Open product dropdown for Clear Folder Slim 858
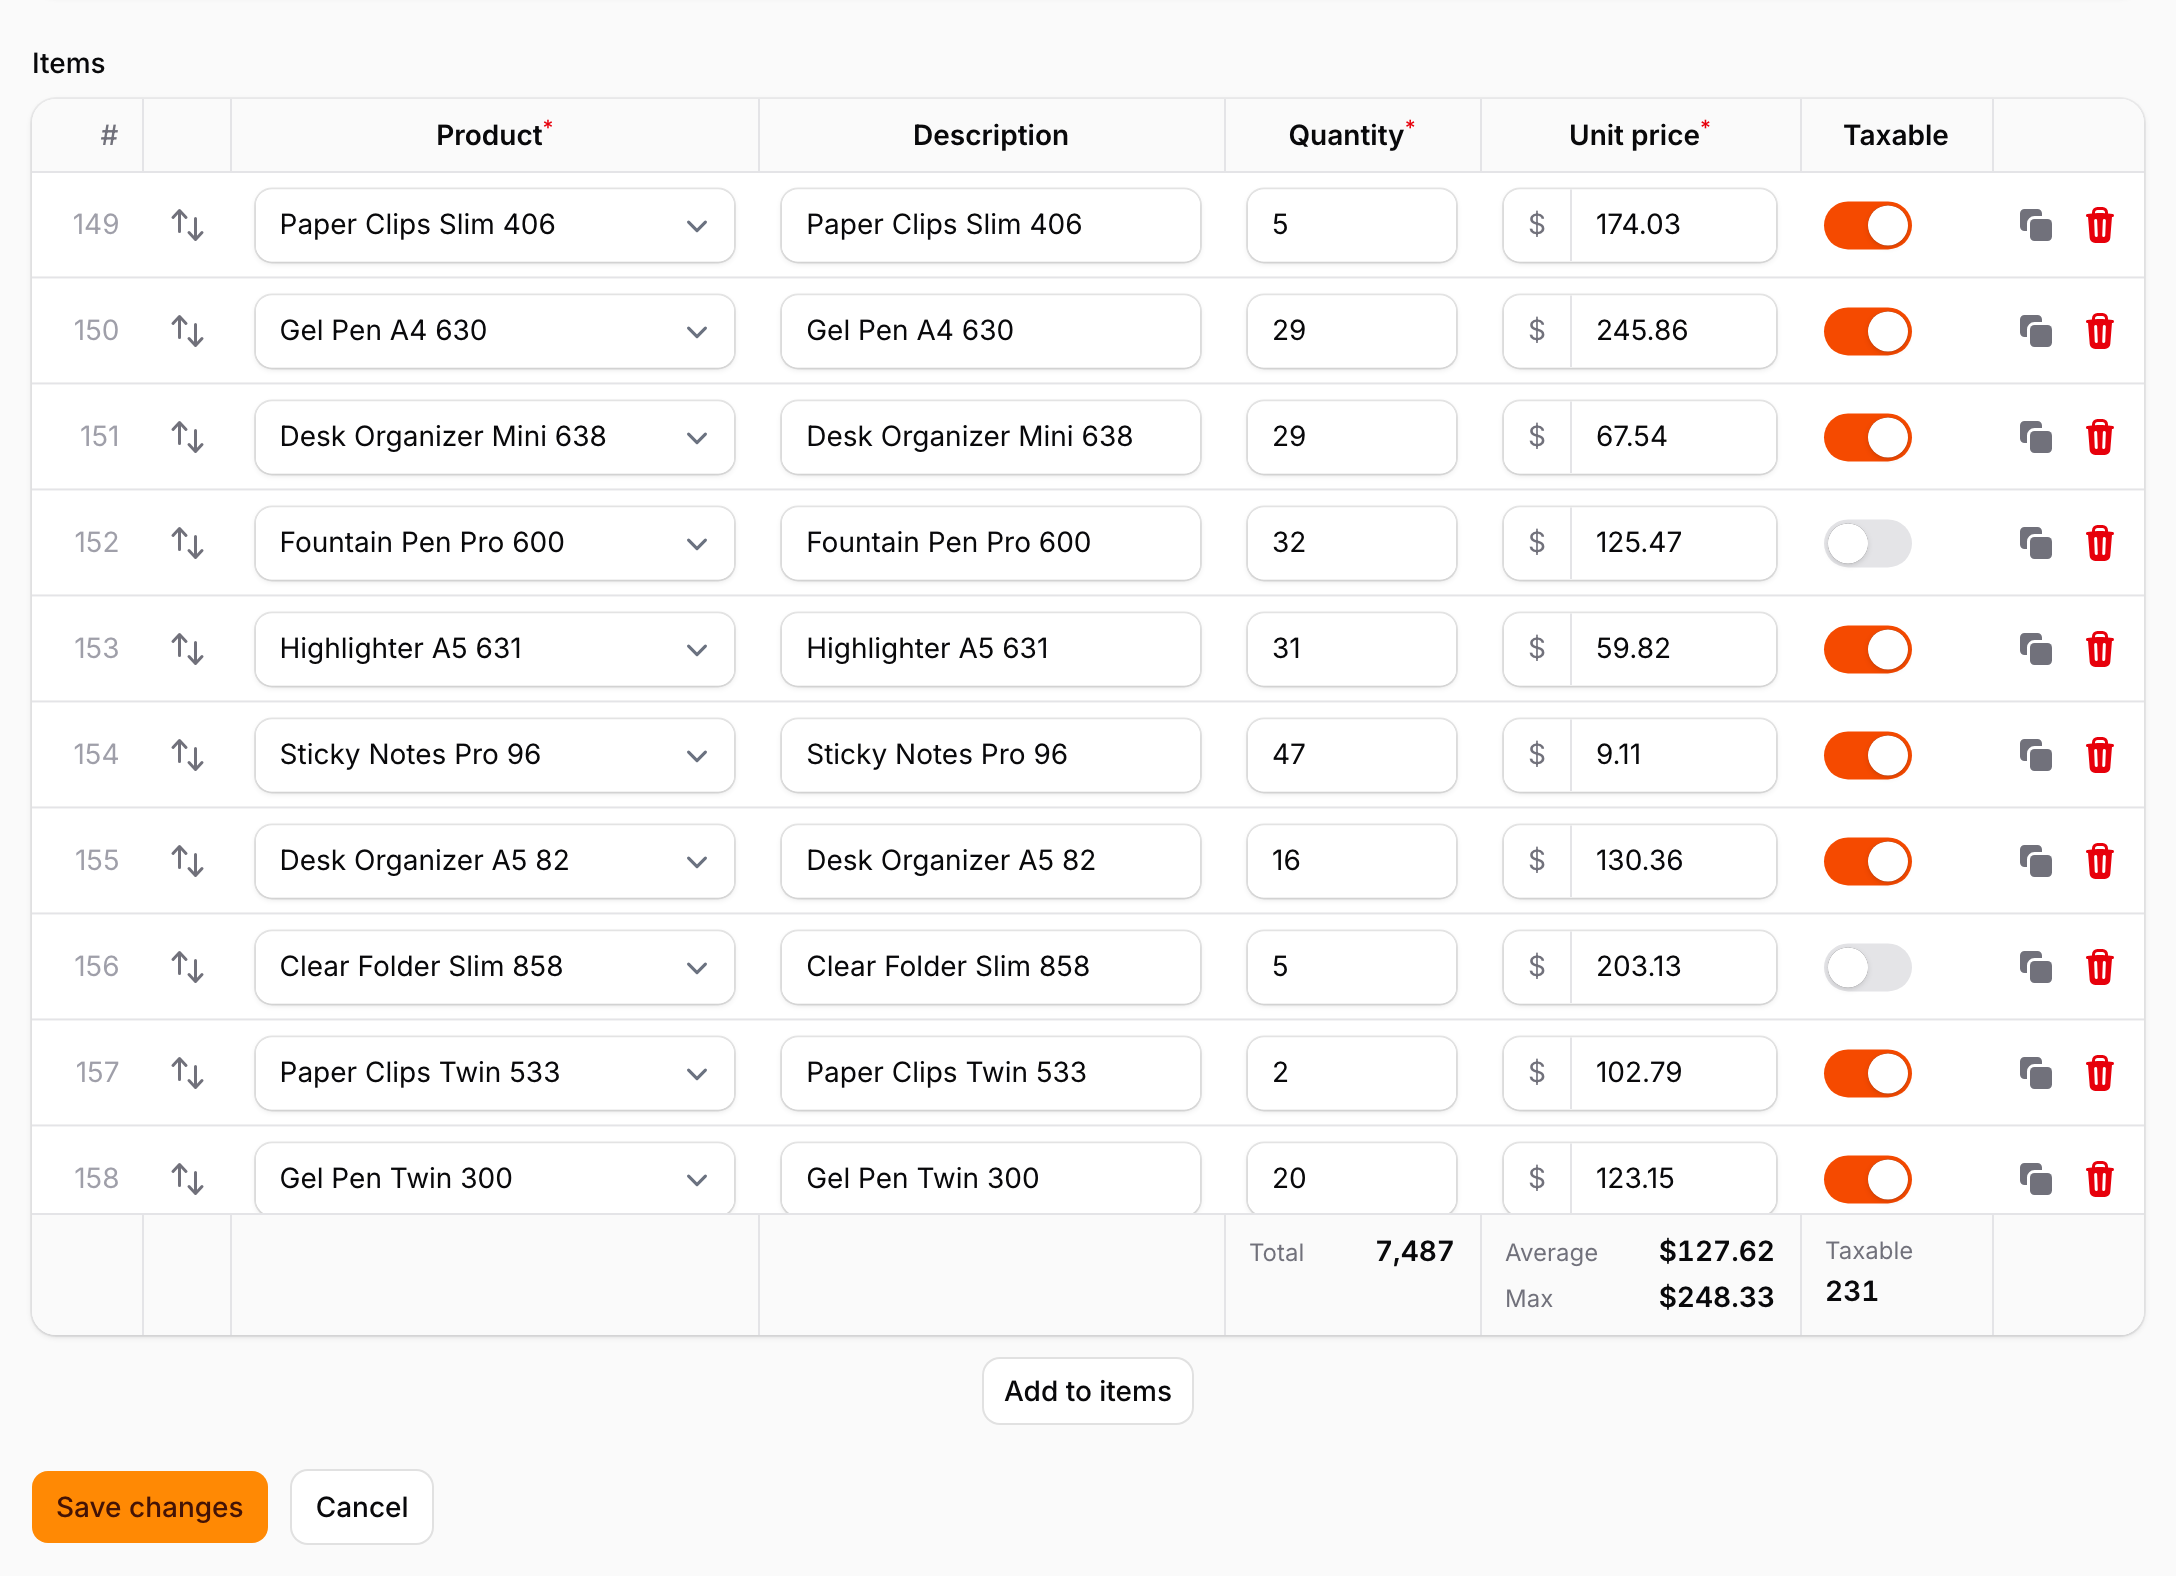Image resolution: width=2176 pixels, height=1576 pixels. 494,967
